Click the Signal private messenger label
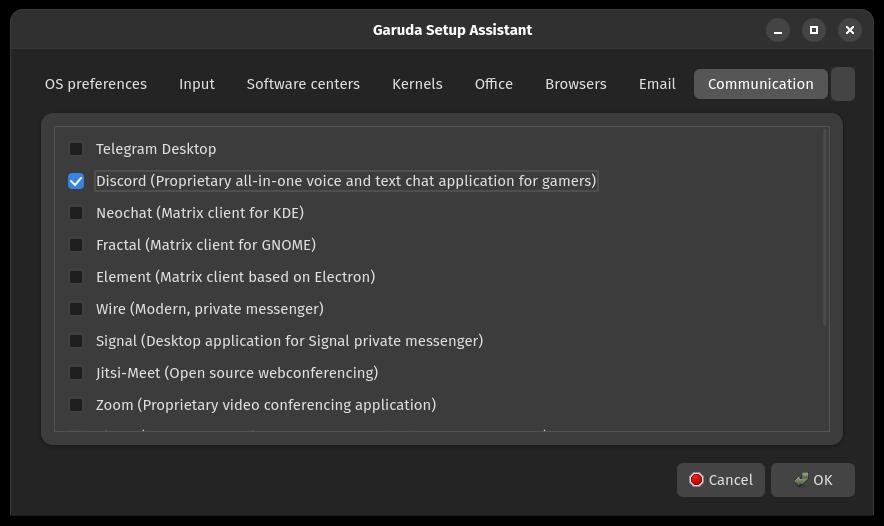The image size is (884, 526). coord(289,341)
